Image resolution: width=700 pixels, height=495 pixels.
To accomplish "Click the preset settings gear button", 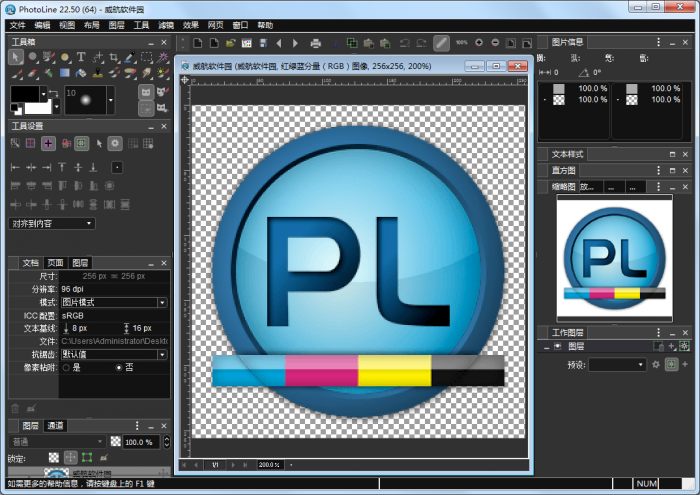I will [656, 365].
